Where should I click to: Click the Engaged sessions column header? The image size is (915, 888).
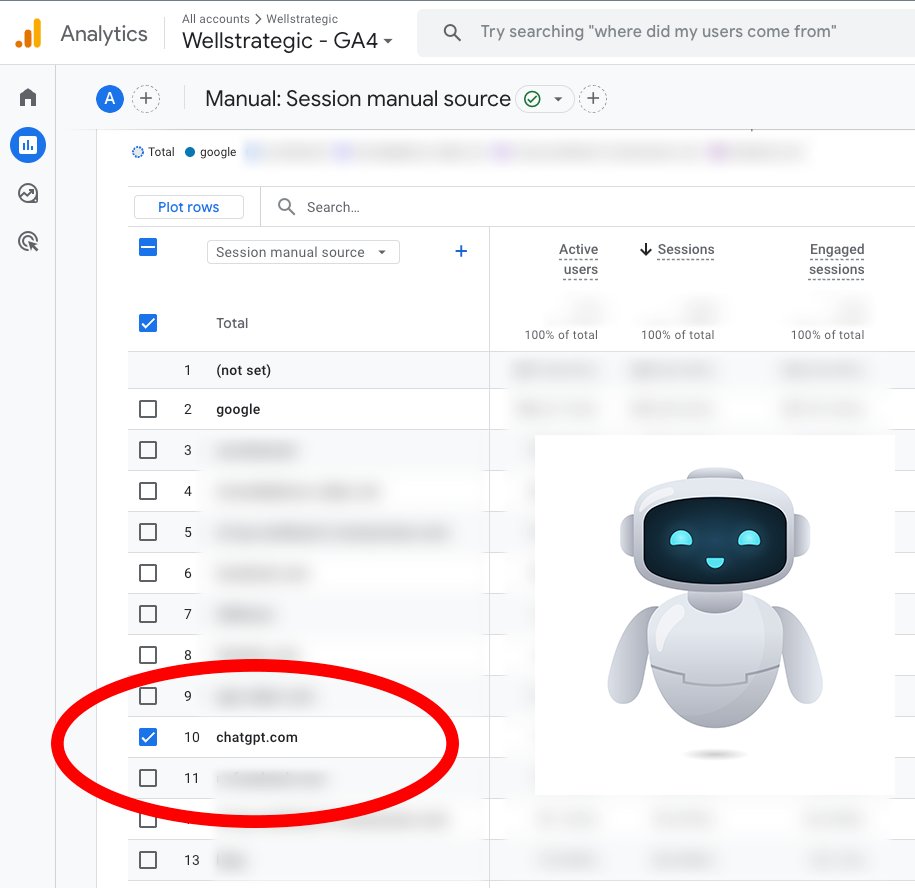coord(836,260)
